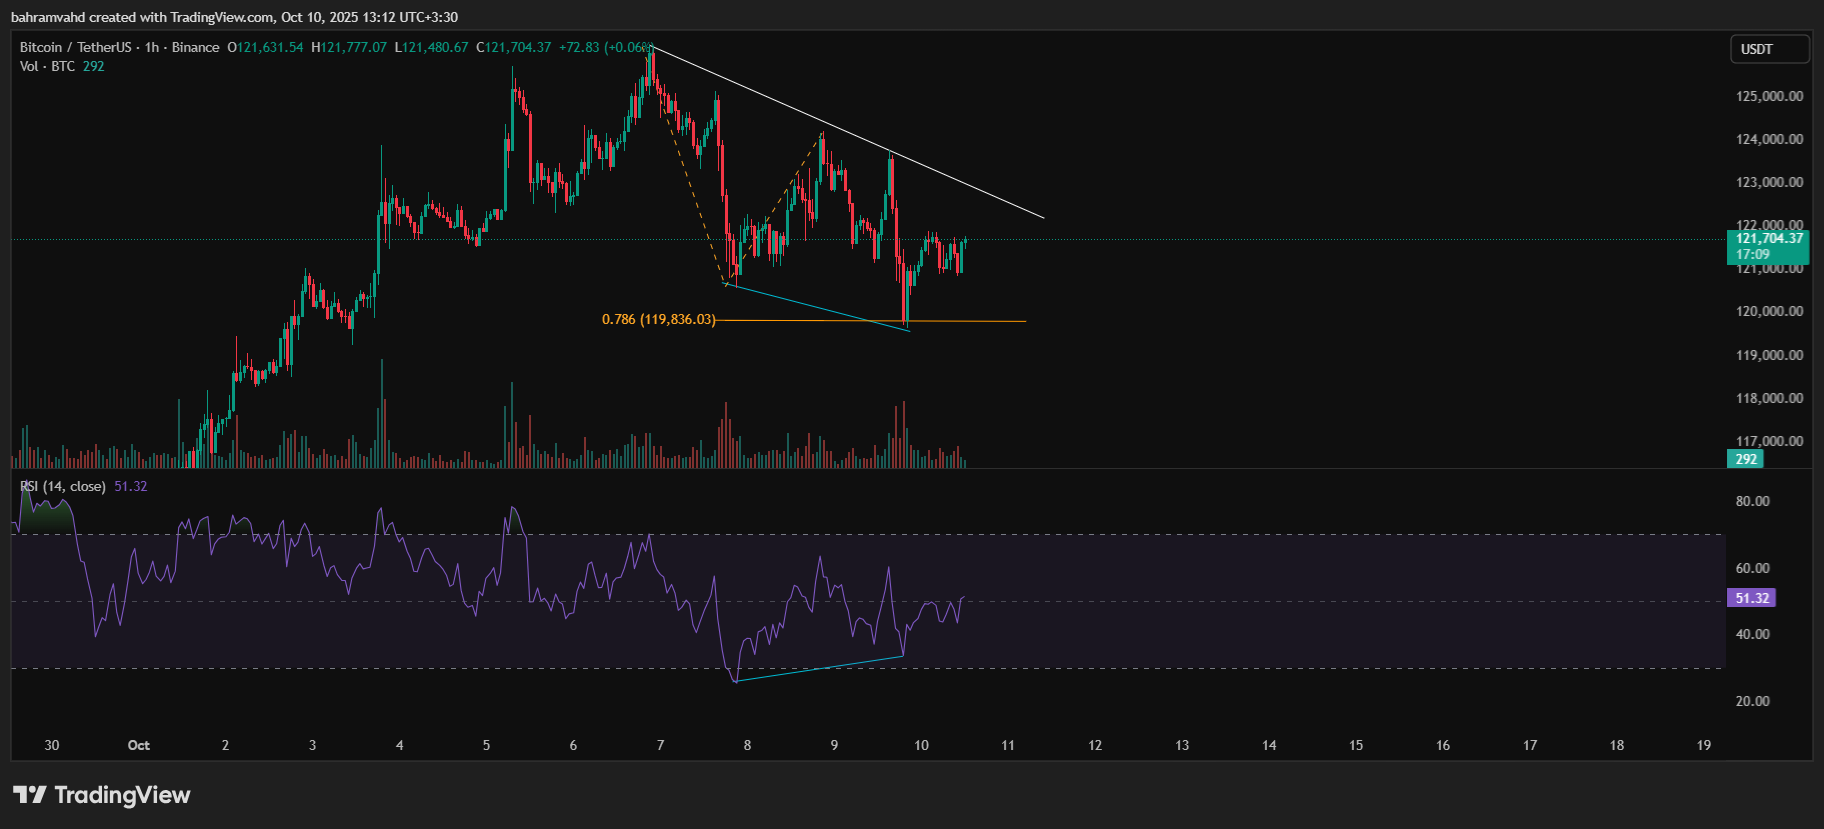Click the green volume tag 292

(1745, 459)
